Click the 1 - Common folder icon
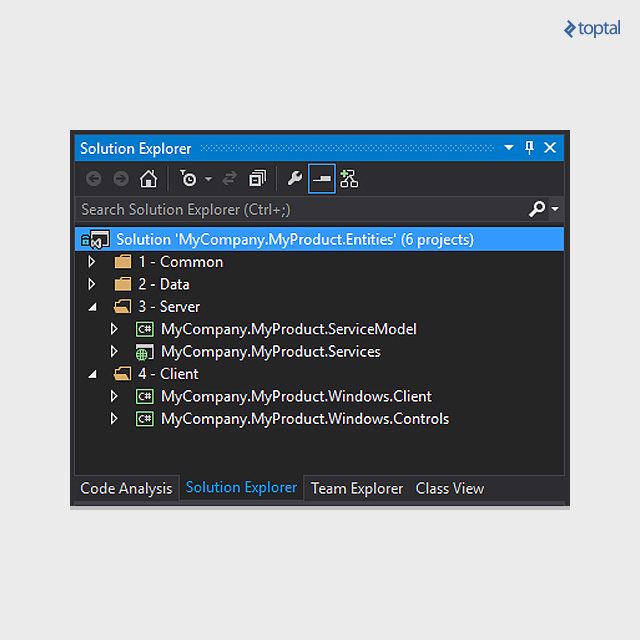The image size is (640, 640). pos(123,262)
